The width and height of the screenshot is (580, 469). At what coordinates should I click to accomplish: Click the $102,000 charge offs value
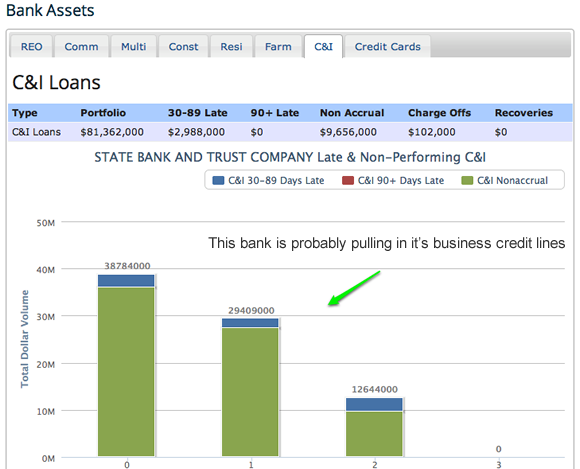point(432,132)
